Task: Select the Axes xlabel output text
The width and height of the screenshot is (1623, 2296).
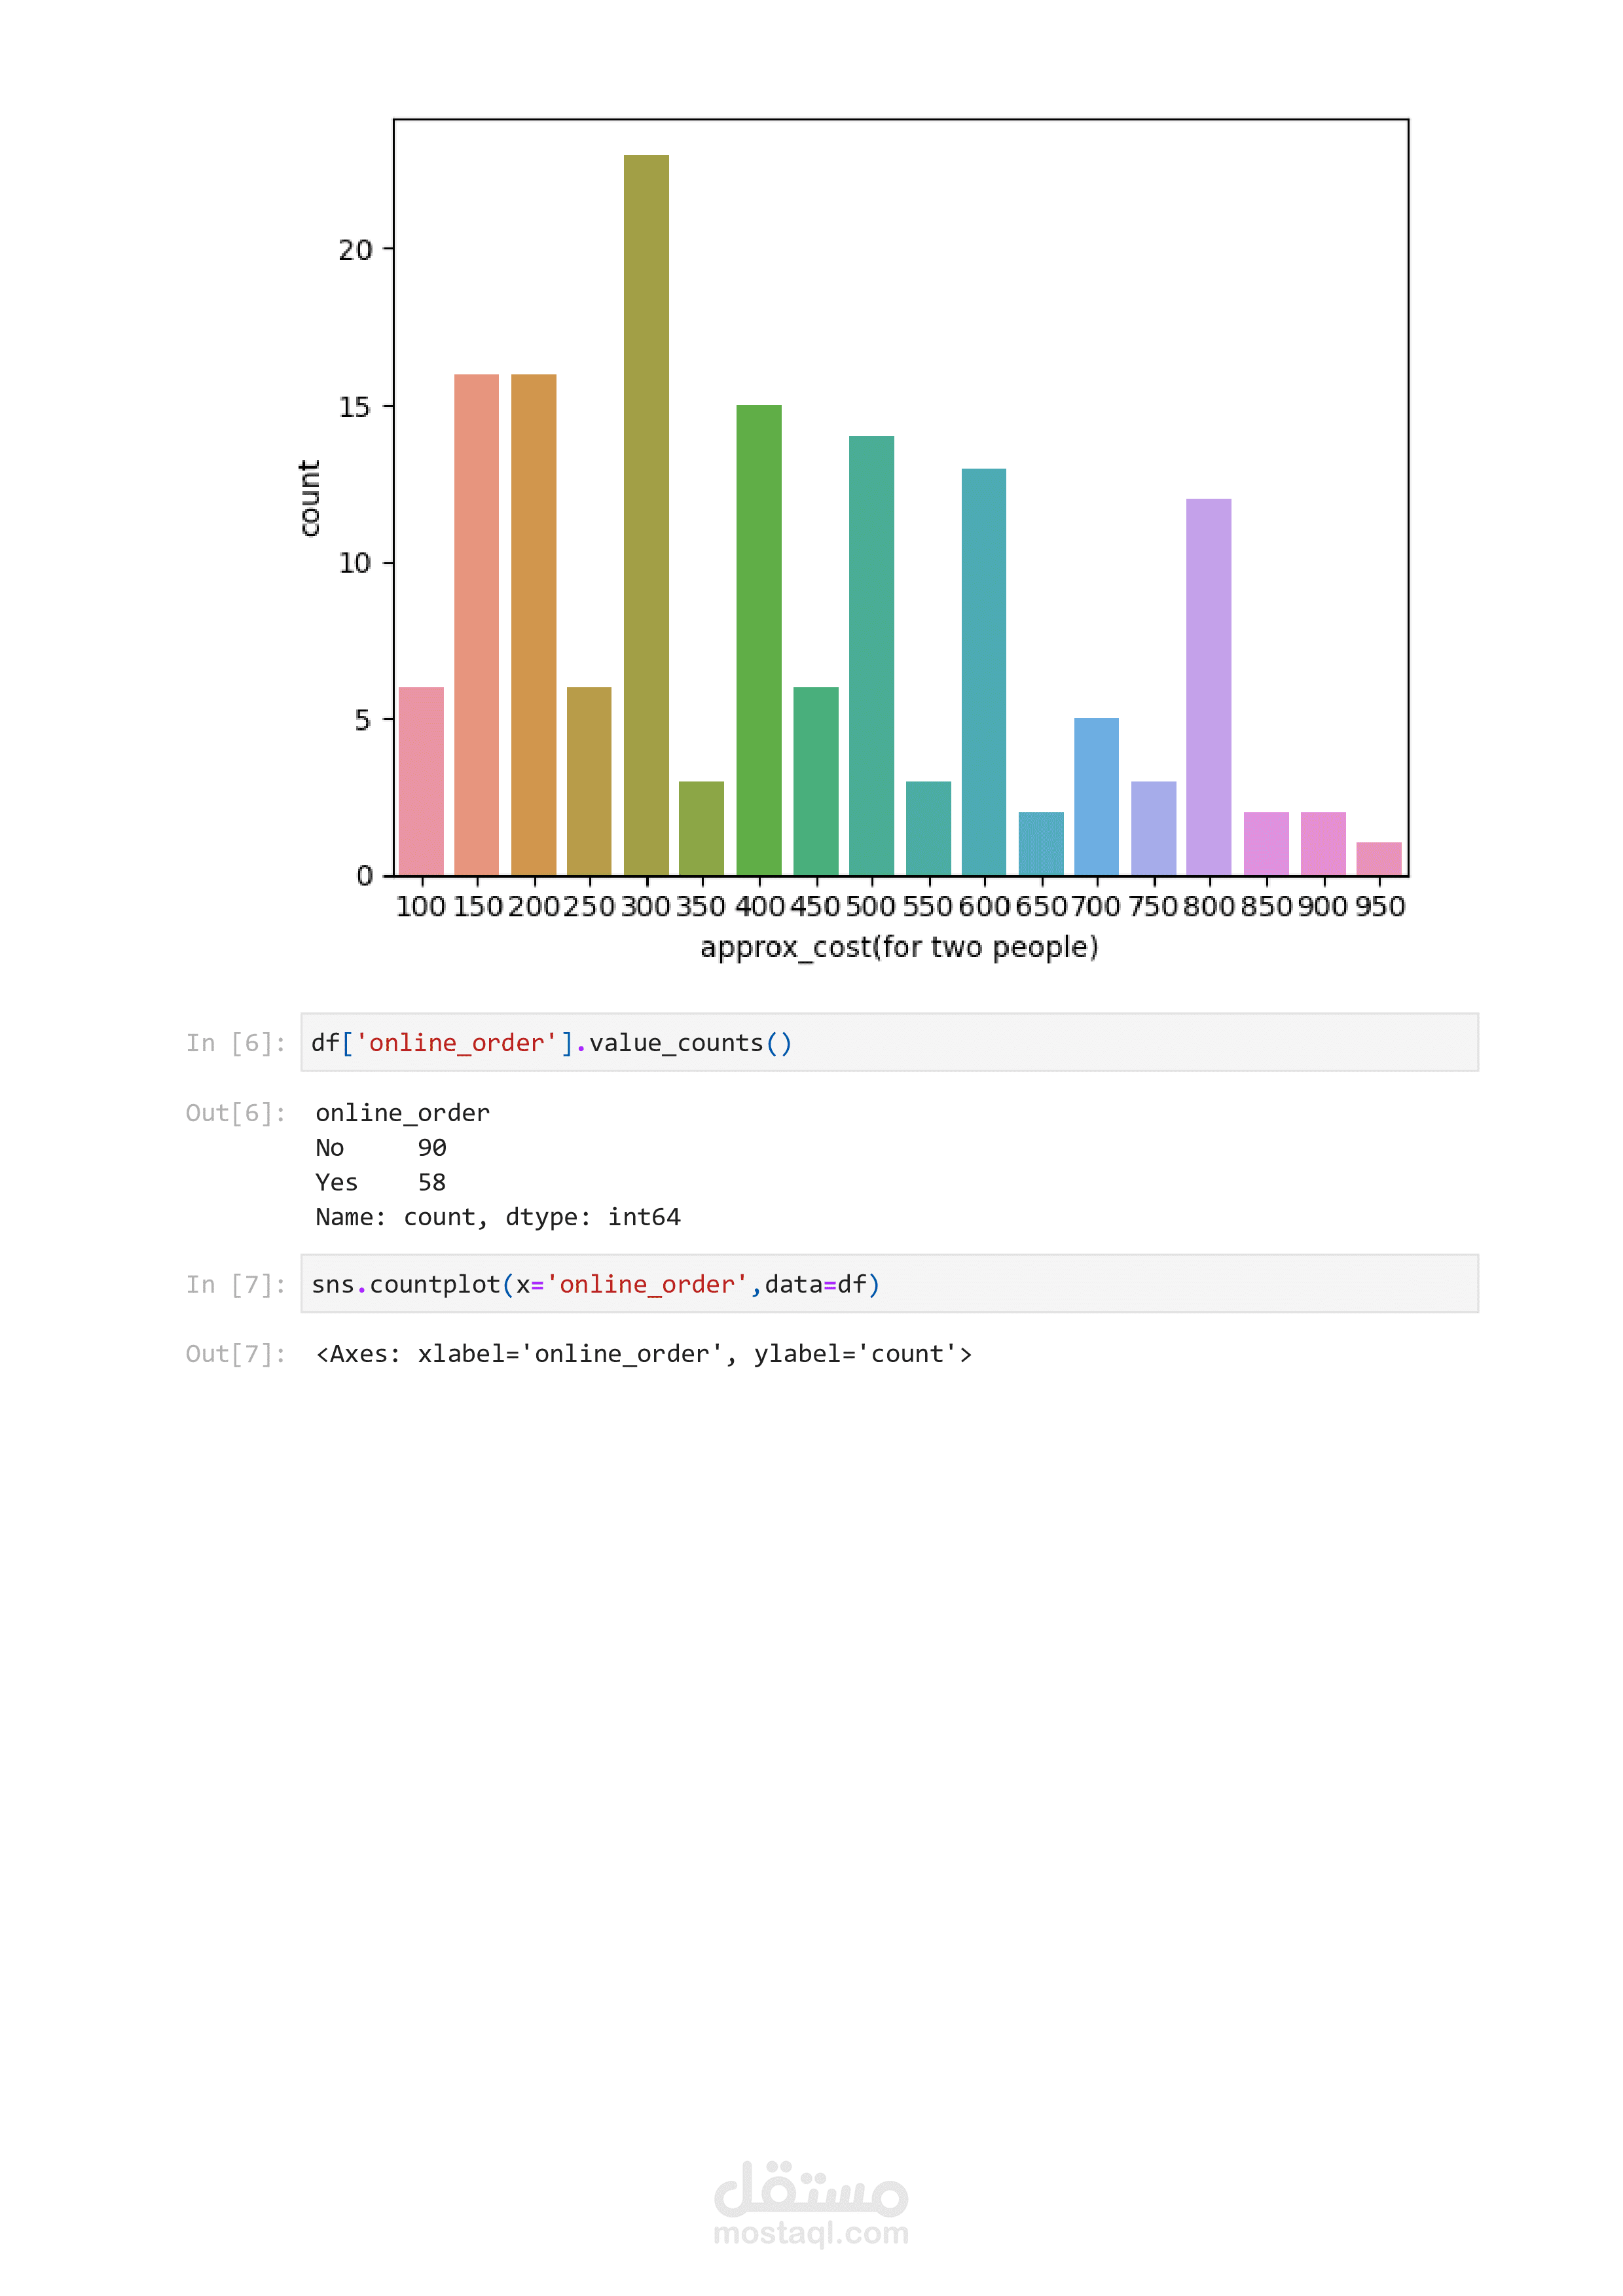Action: (x=643, y=1354)
